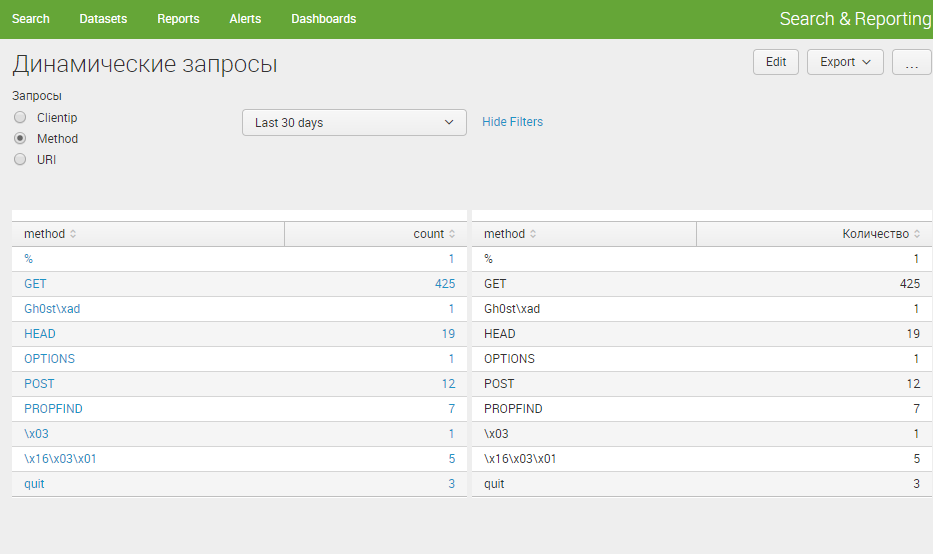This screenshot has width=933, height=554.
Task: Sort left table by method column
Action: (50, 234)
